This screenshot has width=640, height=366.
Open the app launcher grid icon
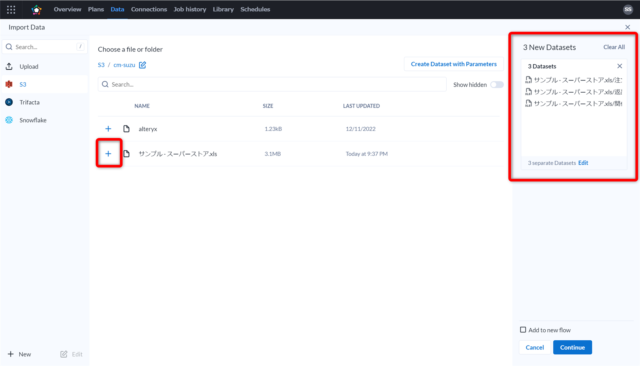click(11, 9)
